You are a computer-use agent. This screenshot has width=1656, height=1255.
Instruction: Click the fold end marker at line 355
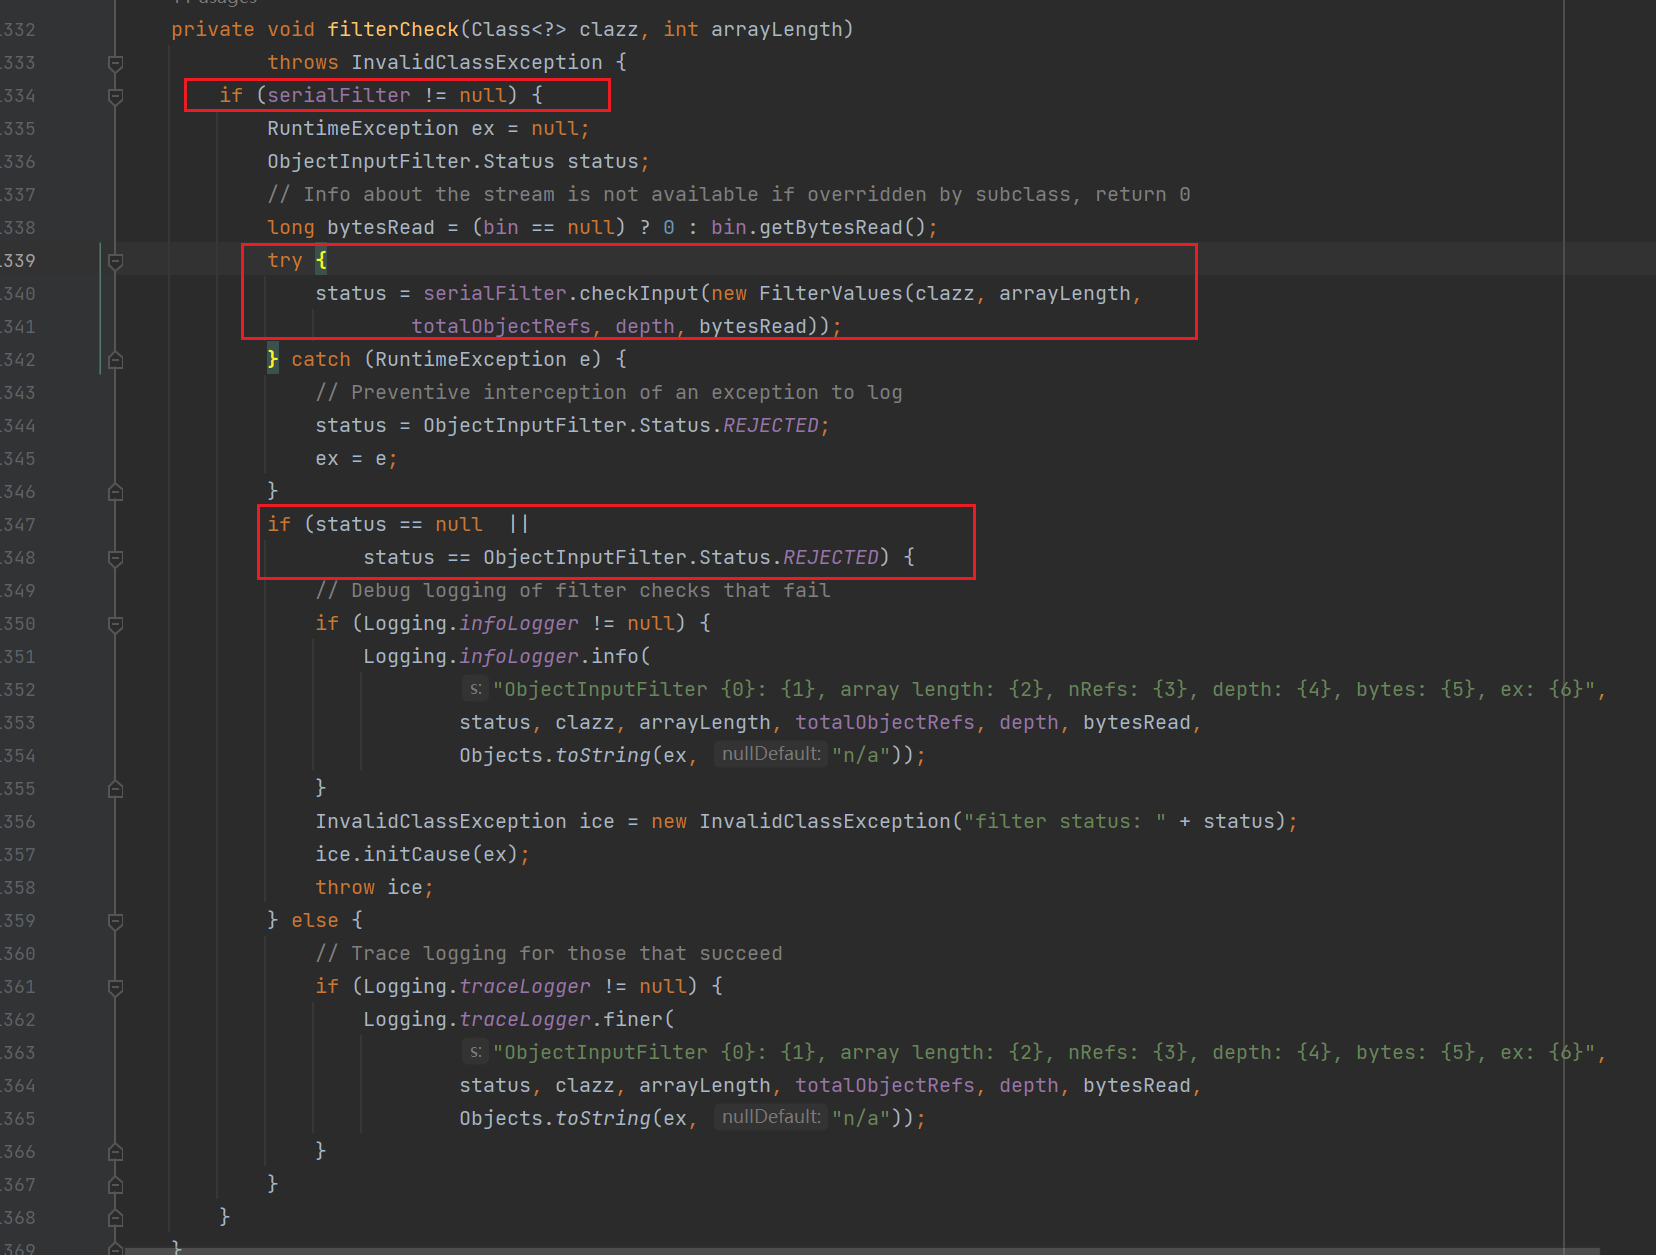tap(115, 789)
